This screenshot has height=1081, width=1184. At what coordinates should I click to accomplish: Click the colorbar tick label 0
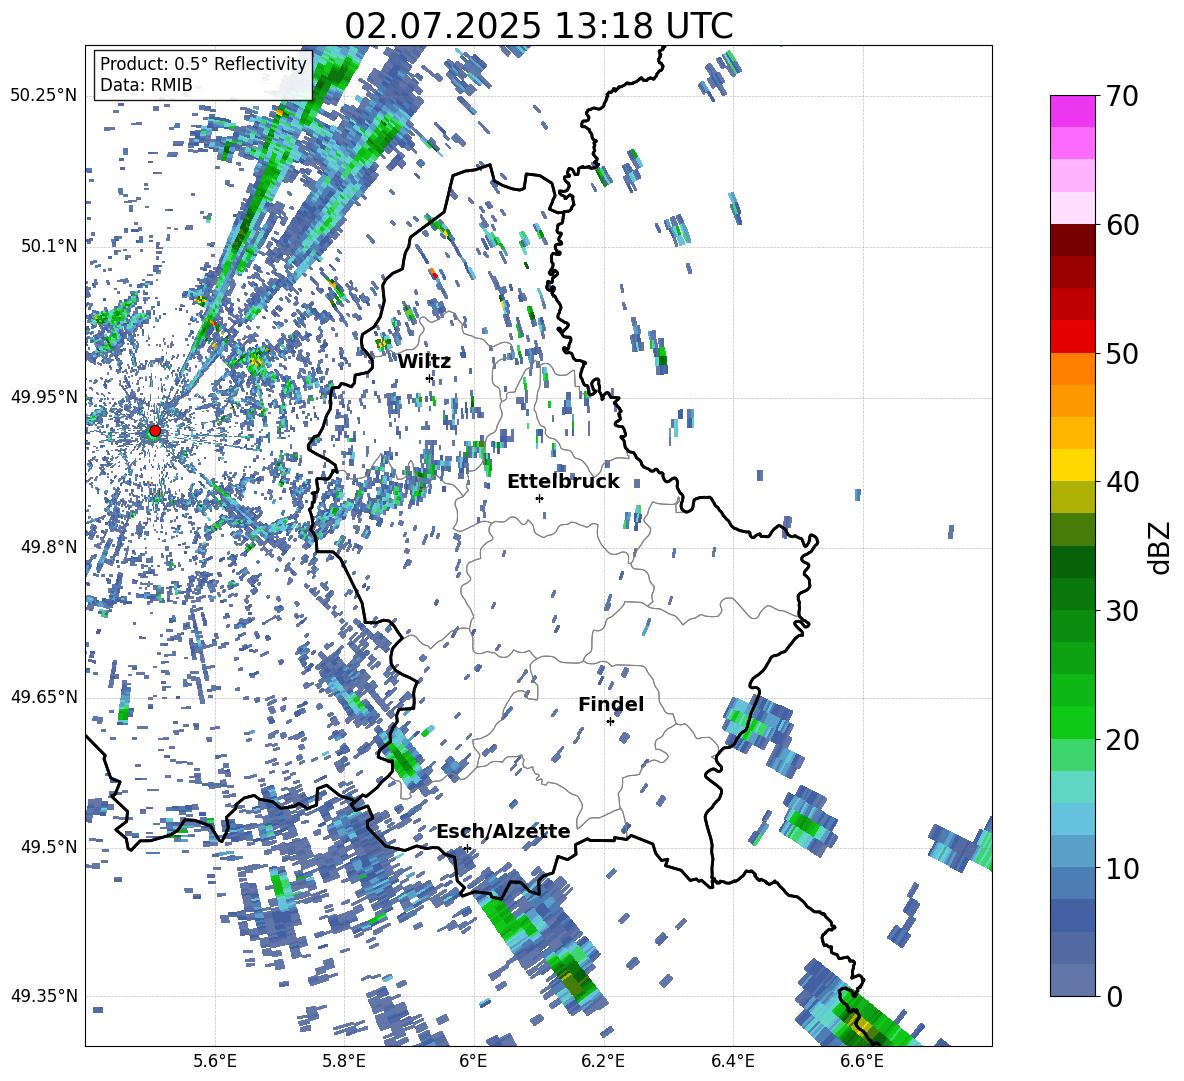[1114, 996]
